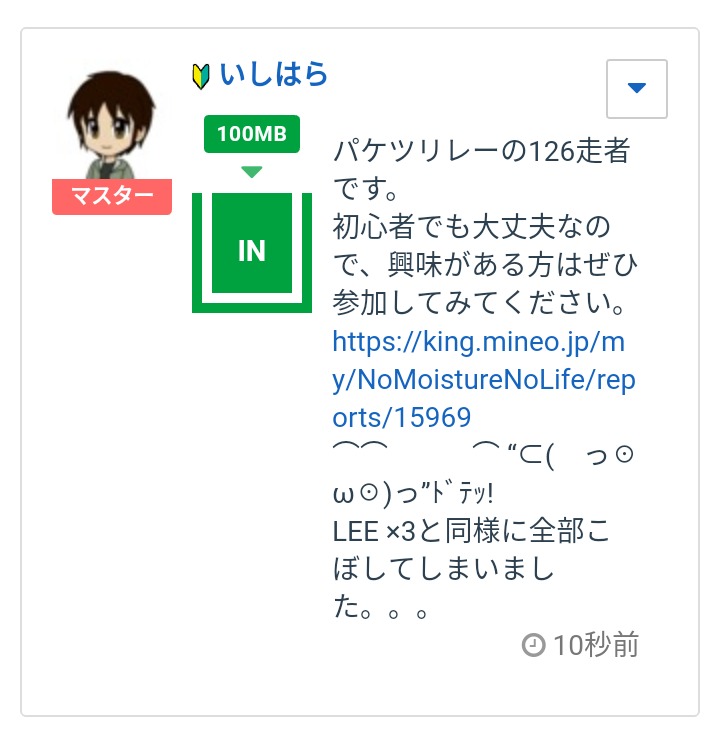Click the clock icon beside the timestamp
The width and height of the screenshot is (720, 736).
534,645
